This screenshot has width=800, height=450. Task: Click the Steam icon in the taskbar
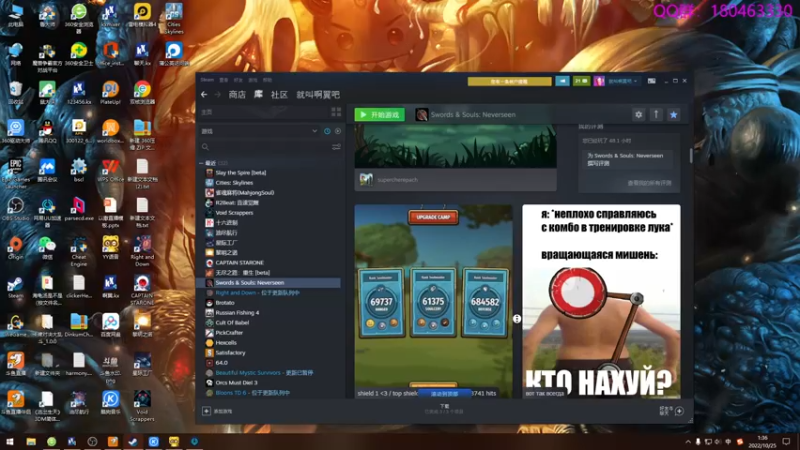[x=133, y=441]
